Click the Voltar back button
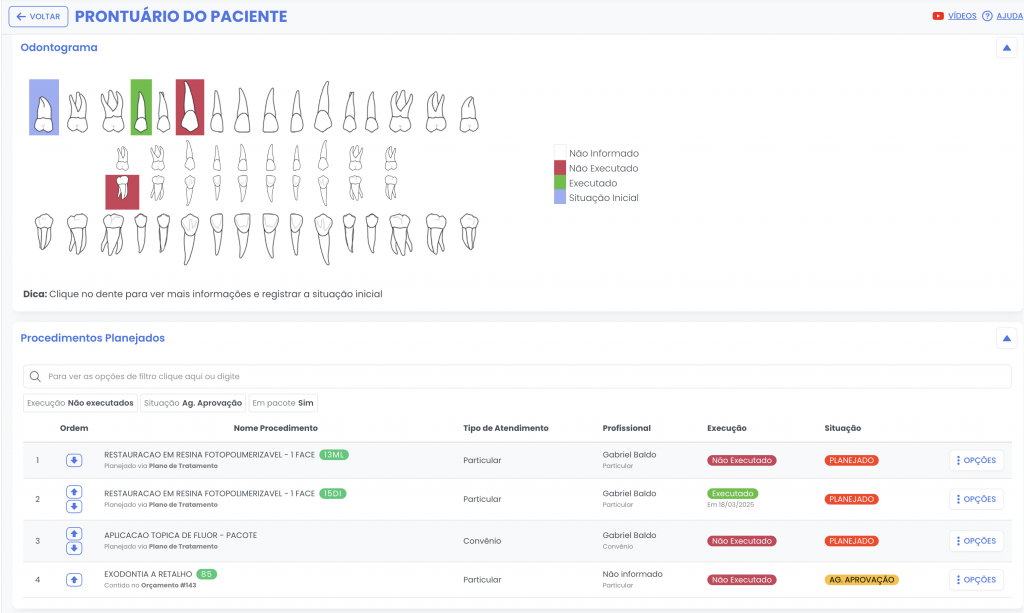This screenshot has width=1024, height=613. (38, 16)
